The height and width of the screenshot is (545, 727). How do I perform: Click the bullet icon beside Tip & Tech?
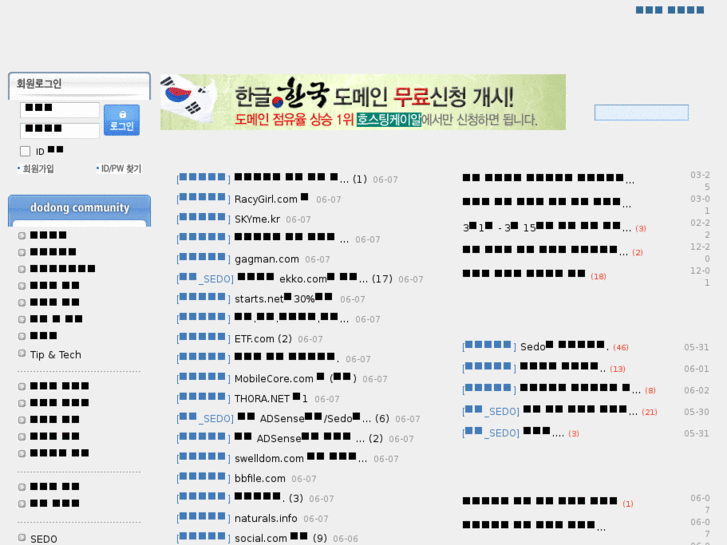pyautogui.click(x=22, y=353)
